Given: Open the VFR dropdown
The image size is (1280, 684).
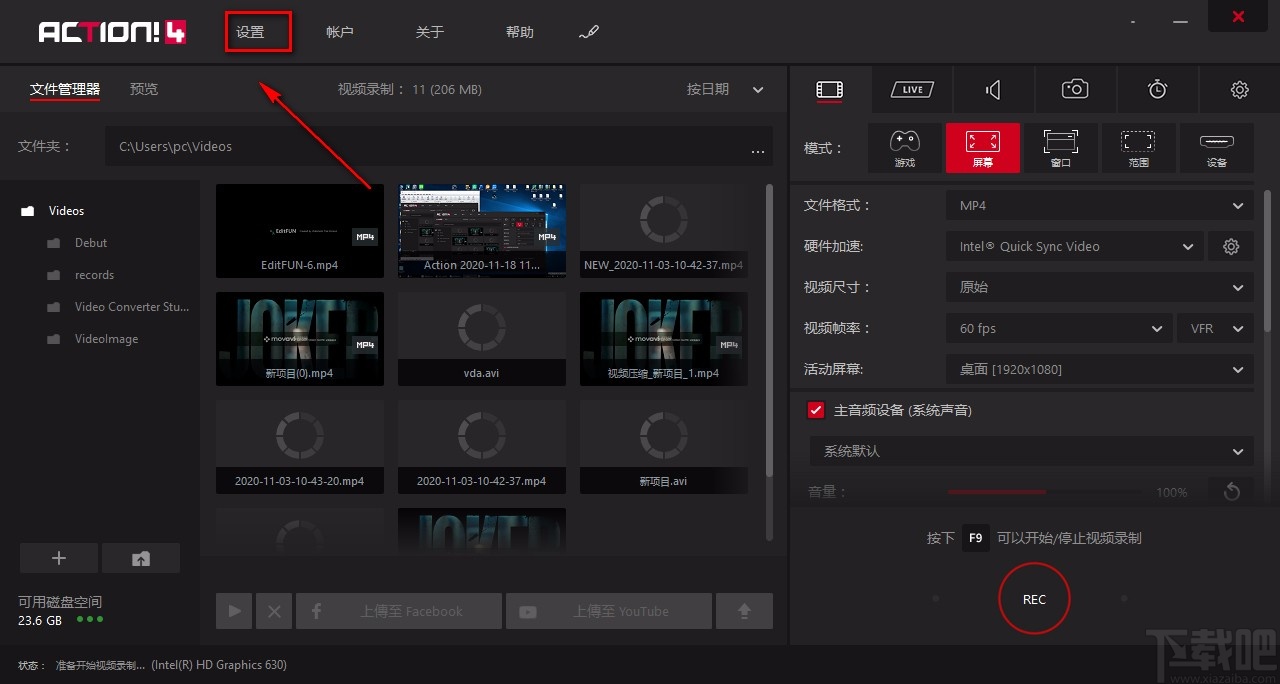Looking at the screenshot, I should point(1215,328).
